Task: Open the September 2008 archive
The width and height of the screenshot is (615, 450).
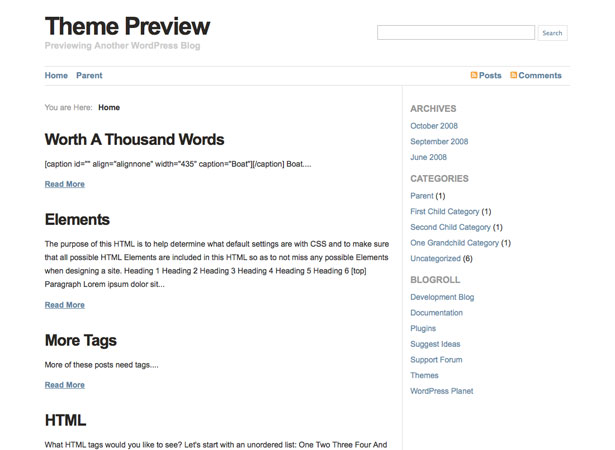Action: pos(439,142)
